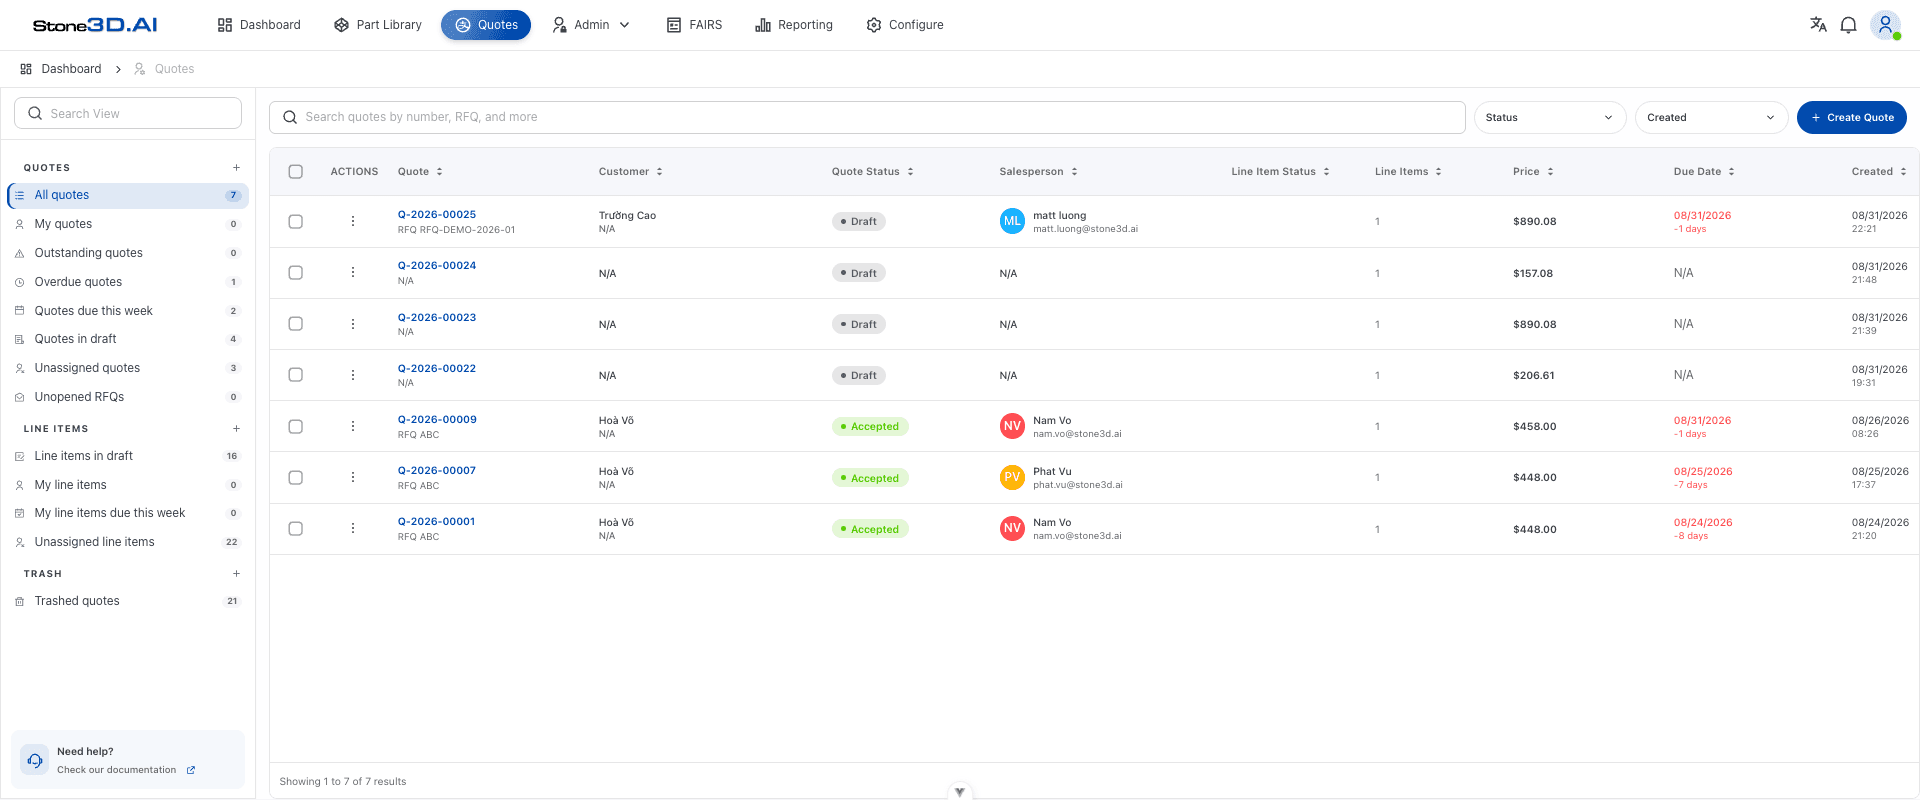Select checkbox for quote Q-2026-00009
The image size is (1920, 800).
tap(296, 426)
